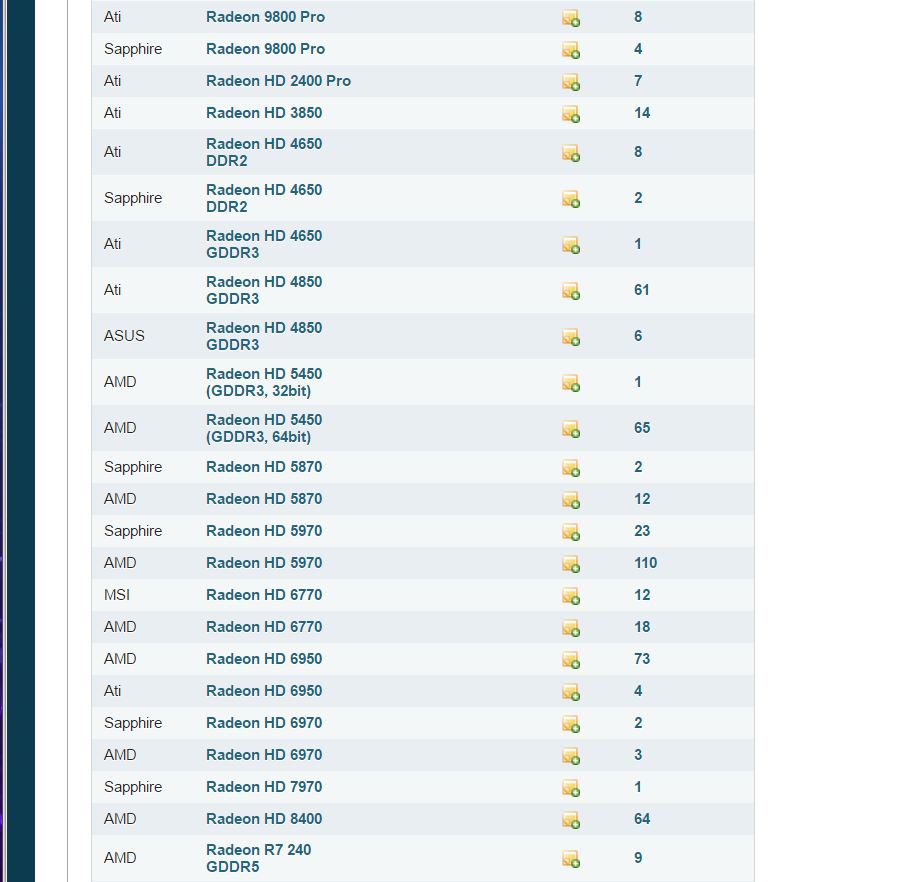This screenshot has width=917, height=882.
Task: Open the Sapphire Radeon 9800 Pro link
Action: tap(266, 49)
